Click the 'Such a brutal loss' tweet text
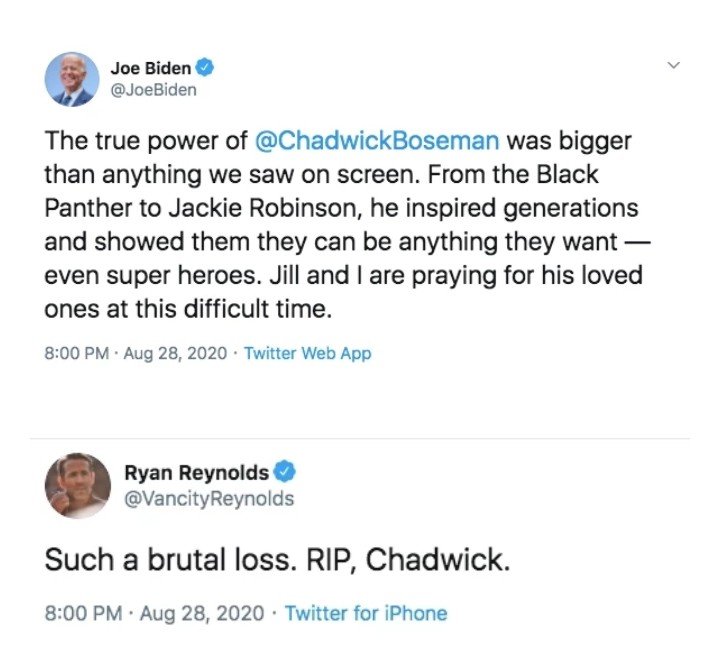The width and height of the screenshot is (720, 655). click(277, 560)
